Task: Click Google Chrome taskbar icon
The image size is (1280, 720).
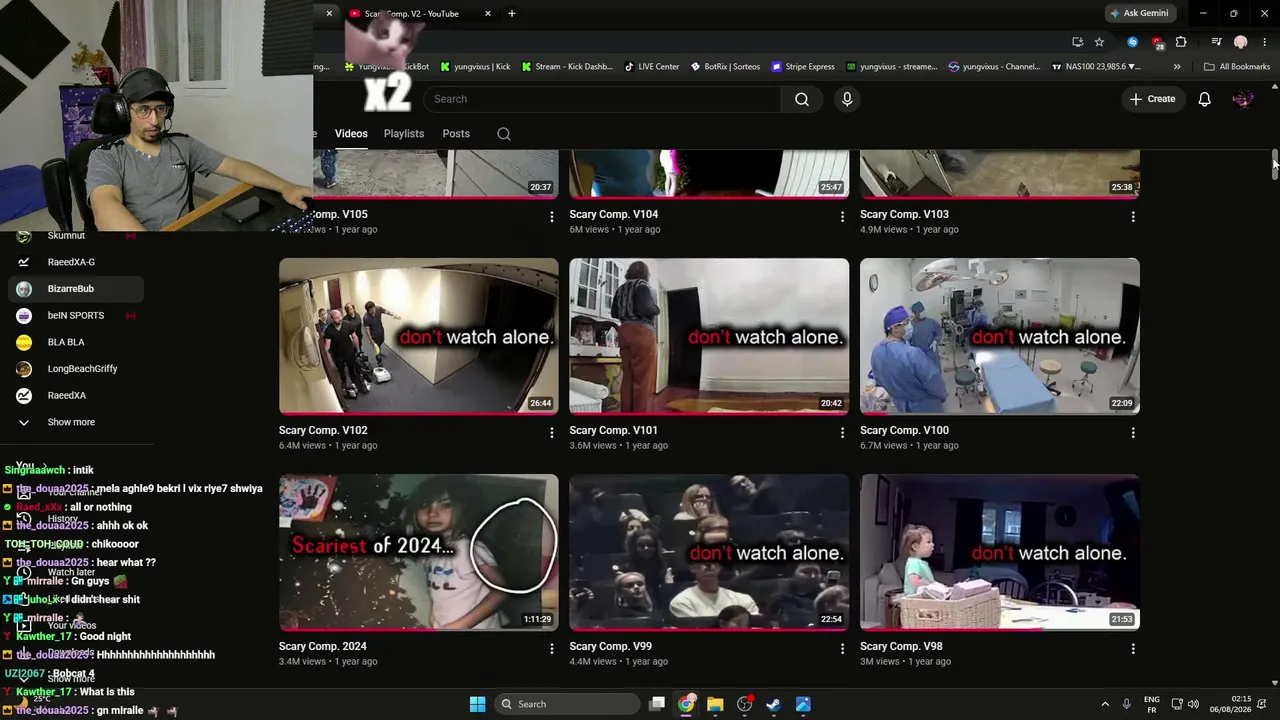Action: click(686, 704)
